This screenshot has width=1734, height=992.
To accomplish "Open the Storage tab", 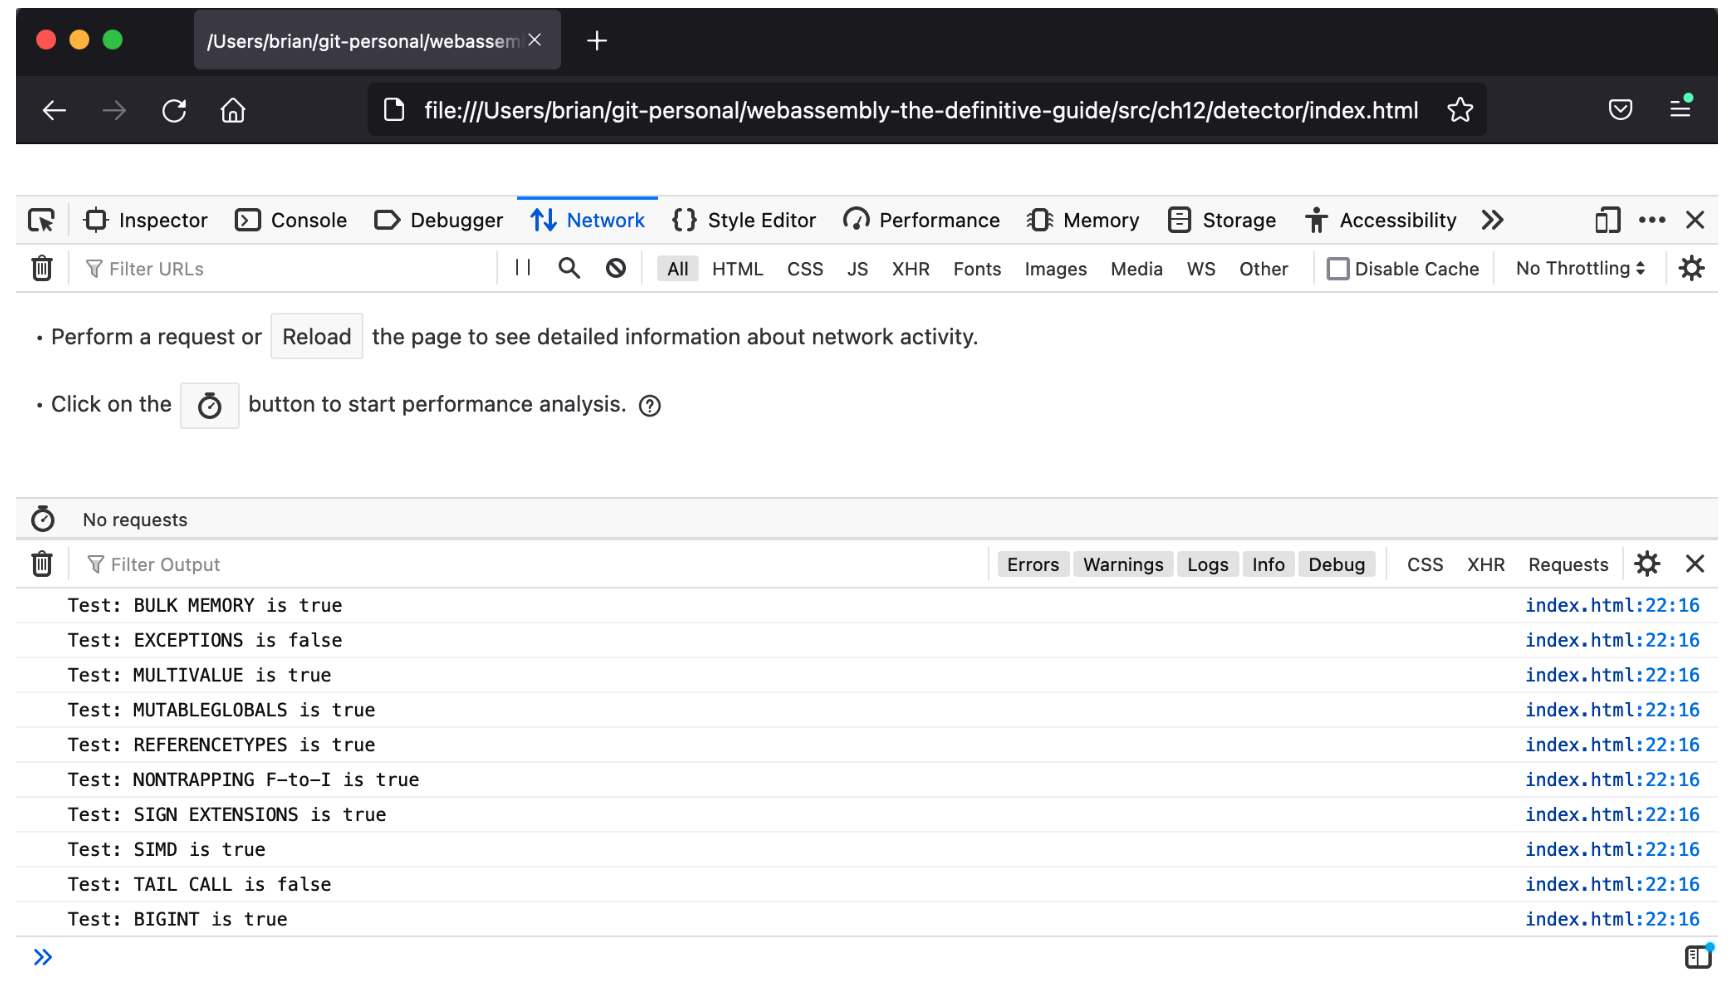I will [1222, 220].
